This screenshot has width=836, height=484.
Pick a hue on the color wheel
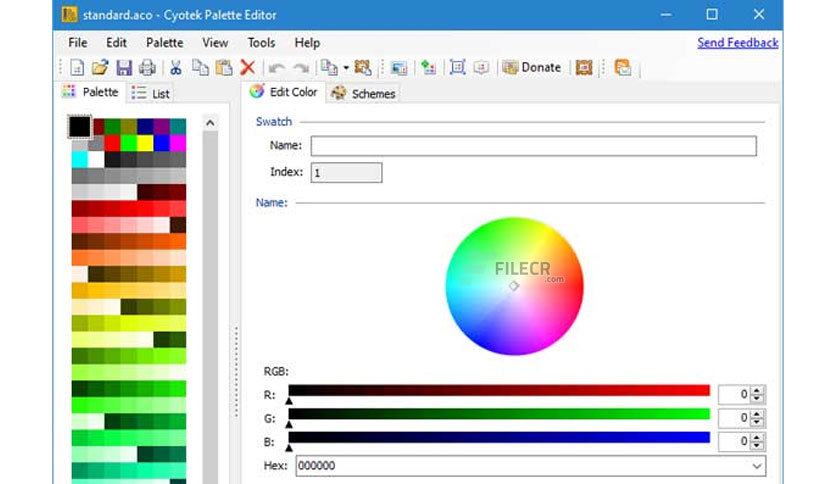click(515, 286)
